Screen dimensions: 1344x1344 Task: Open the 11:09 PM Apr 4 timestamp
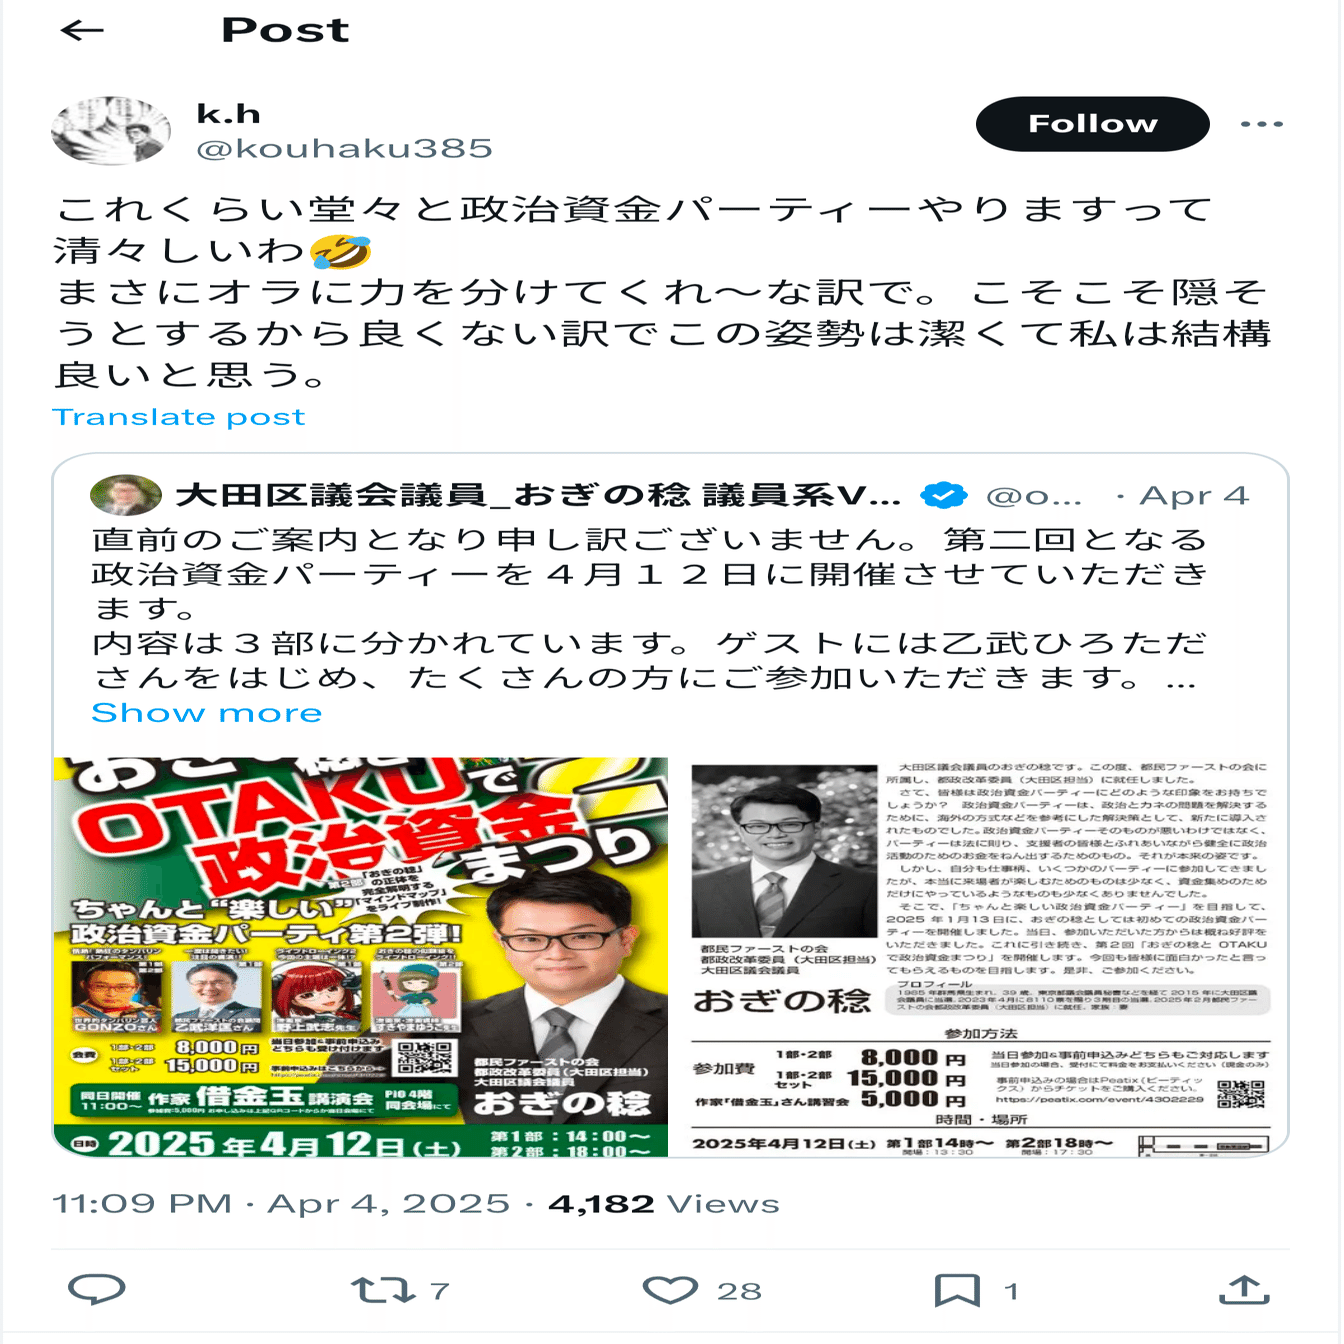(281, 1203)
